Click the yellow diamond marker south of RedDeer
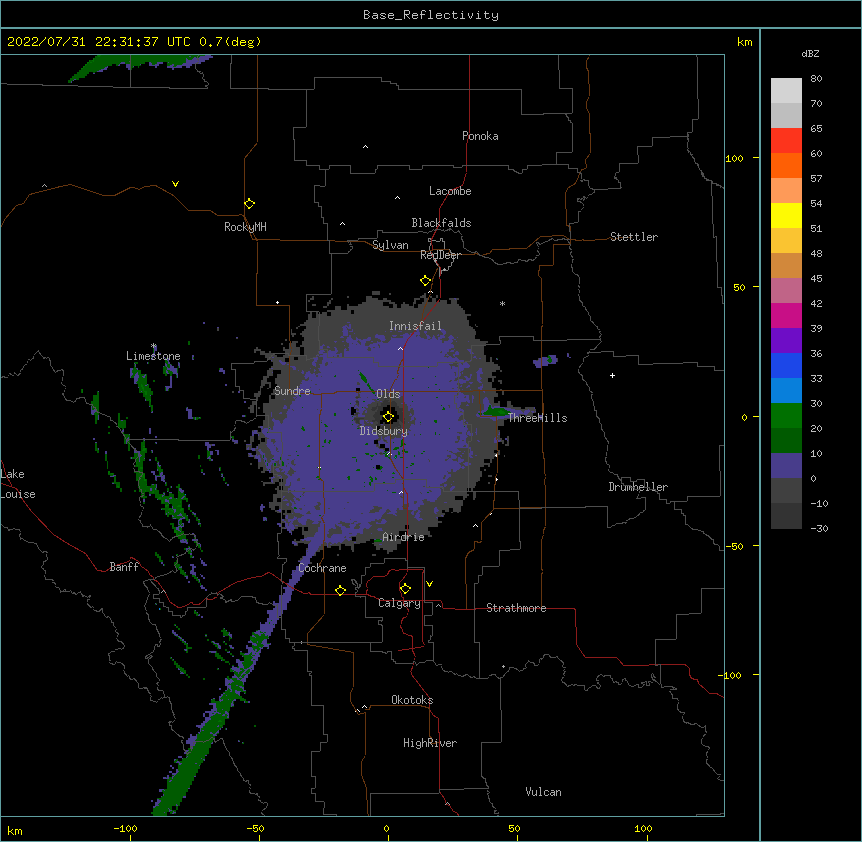The width and height of the screenshot is (862, 842). click(425, 281)
